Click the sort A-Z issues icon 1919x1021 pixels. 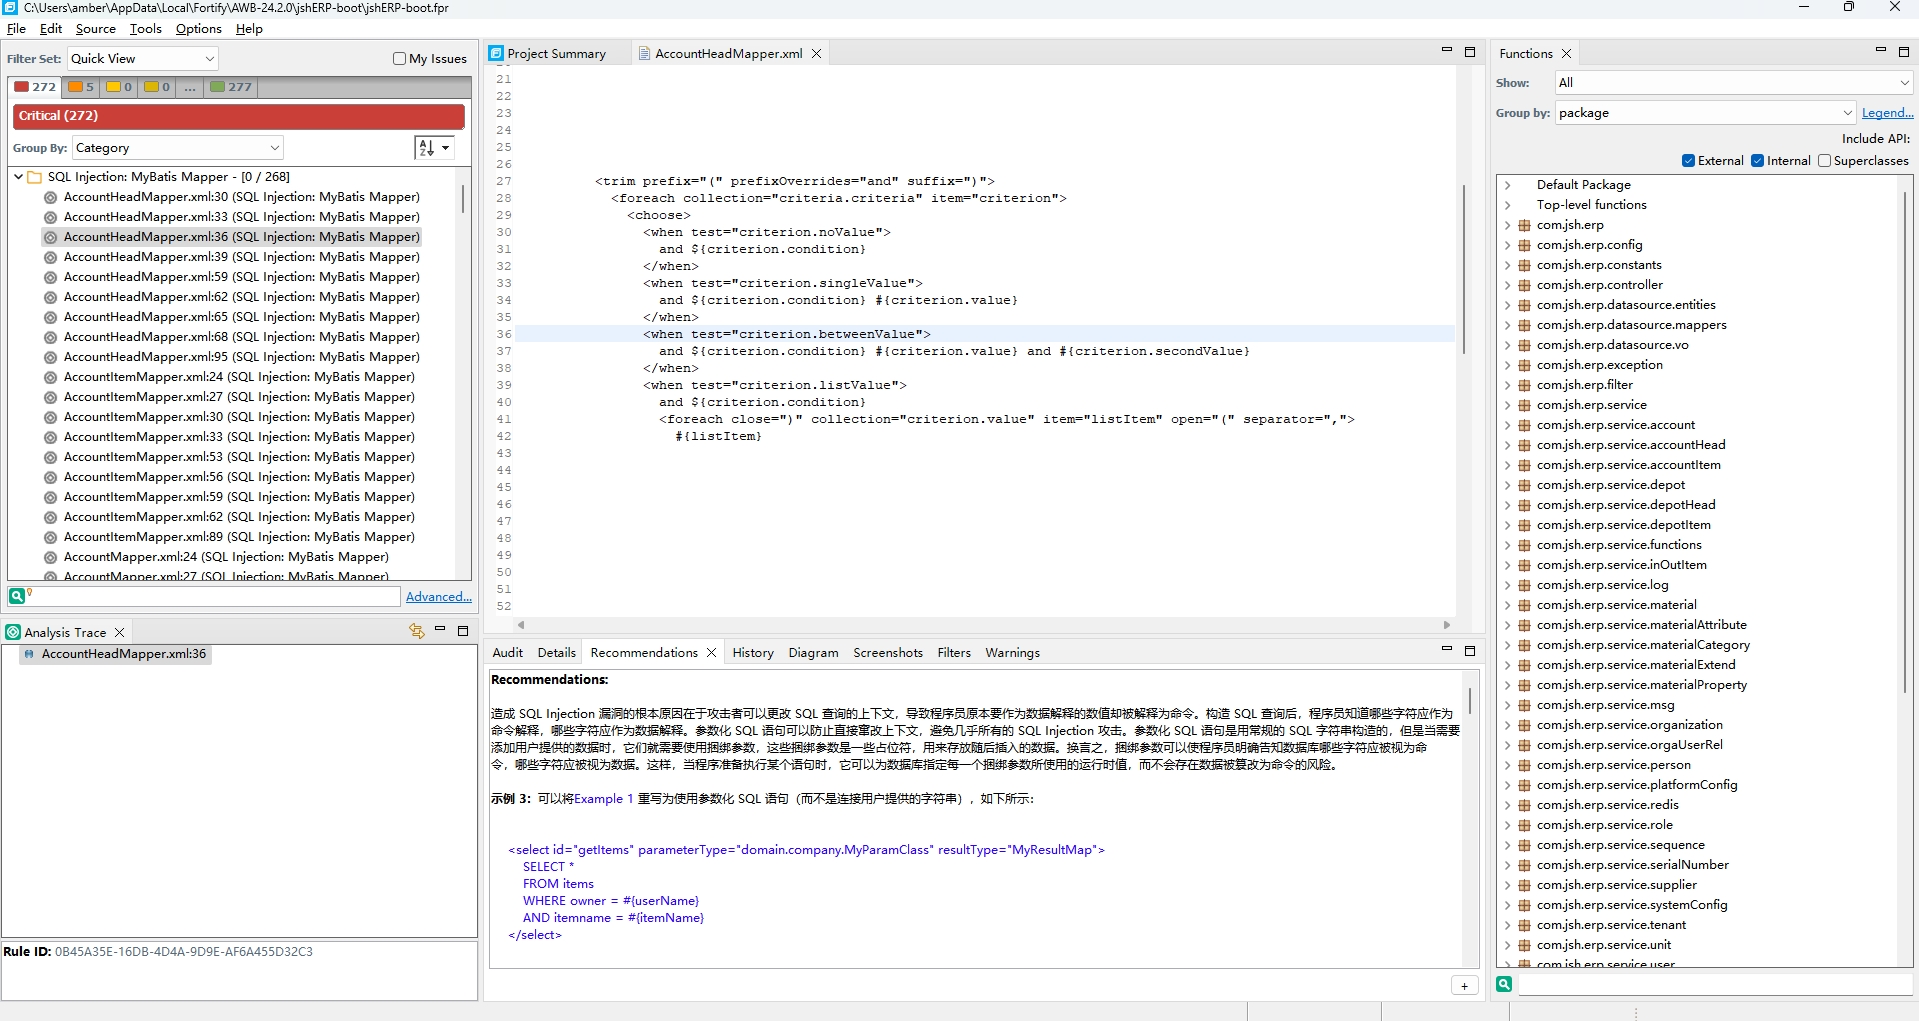427,148
